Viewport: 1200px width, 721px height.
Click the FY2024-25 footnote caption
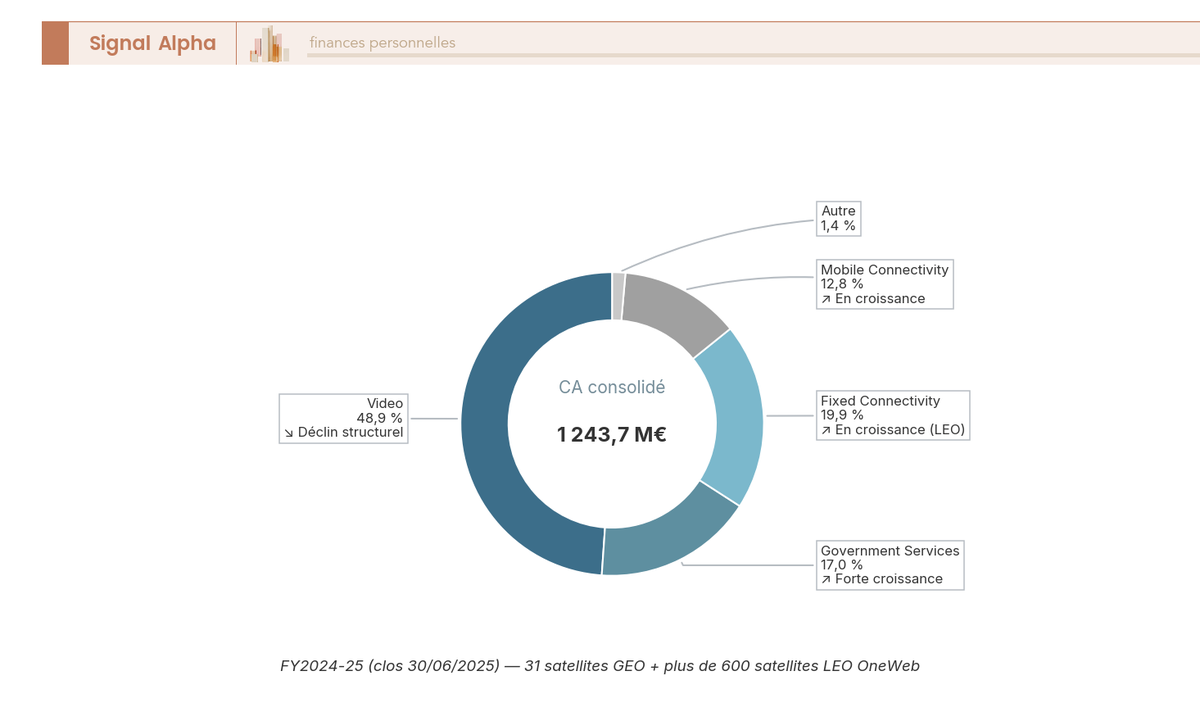[x=600, y=666]
